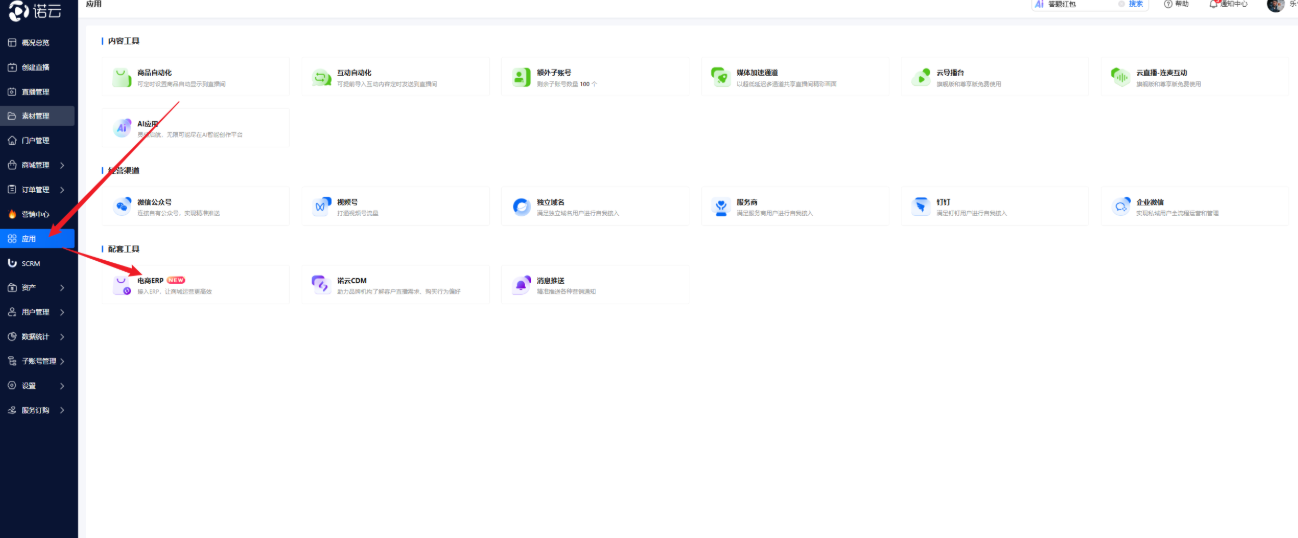1298x538 pixels.
Task: Click the 消息推送 bell icon
Action: (521, 285)
